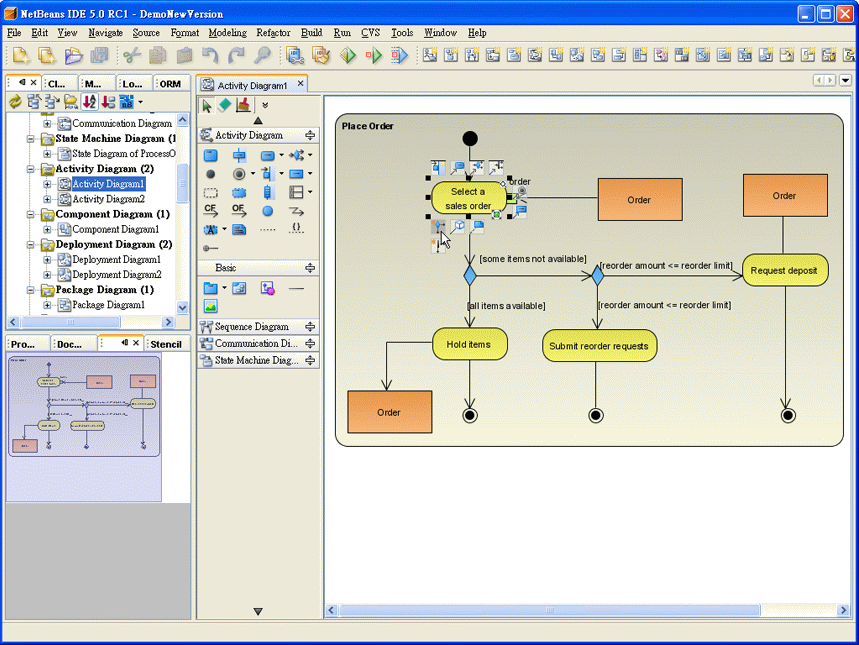Switch to the ORM tab
Viewport: 859px width, 645px height.
(x=170, y=84)
